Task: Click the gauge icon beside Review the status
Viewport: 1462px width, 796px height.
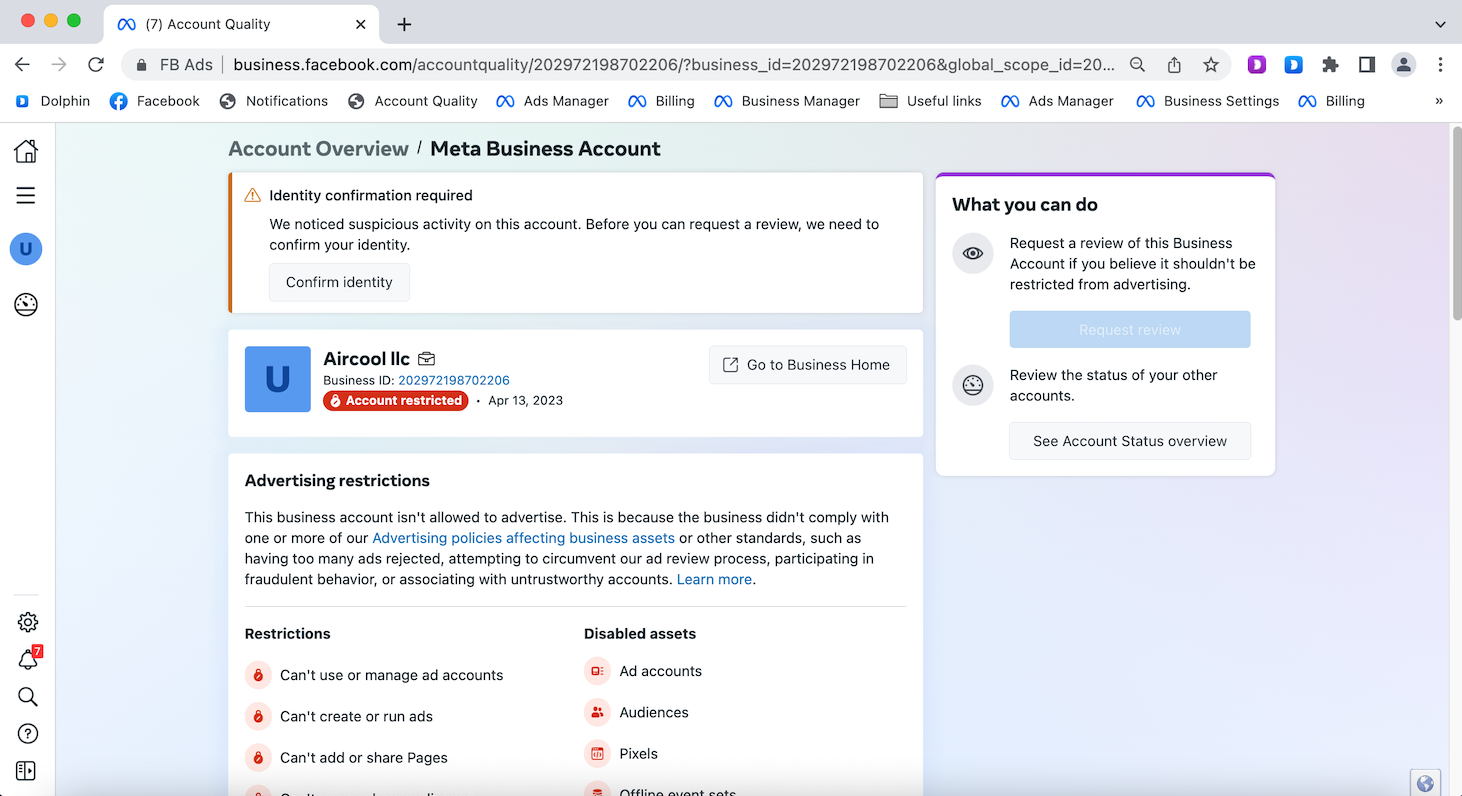Action: tap(973, 385)
